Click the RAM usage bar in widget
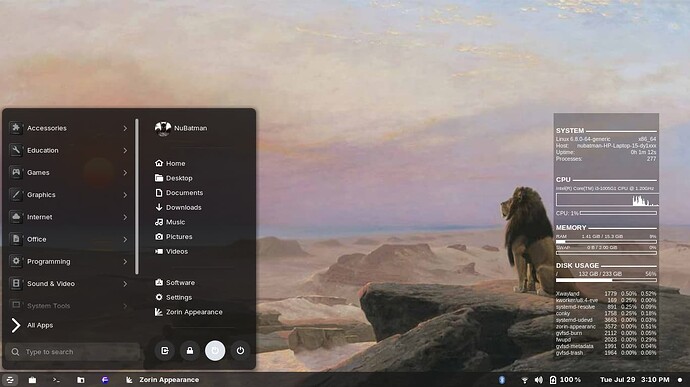This screenshot has height=387, width=690. click(x=606, y=242)
